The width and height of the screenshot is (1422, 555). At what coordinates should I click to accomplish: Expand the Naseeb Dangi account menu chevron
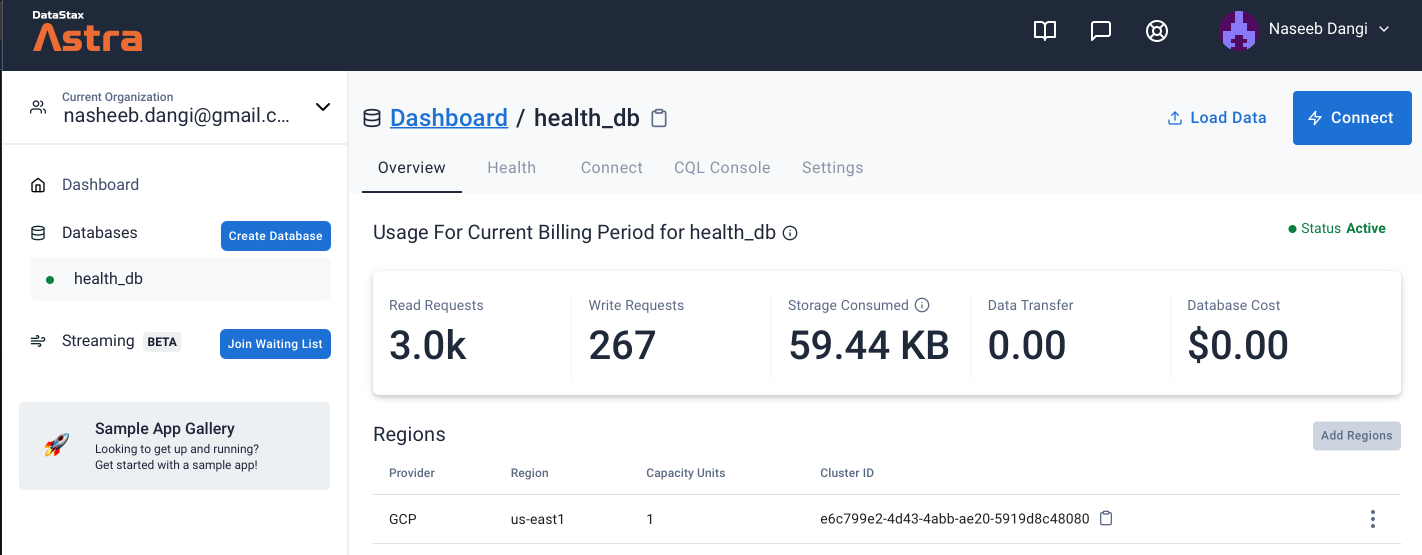(x=1384, y=29)
